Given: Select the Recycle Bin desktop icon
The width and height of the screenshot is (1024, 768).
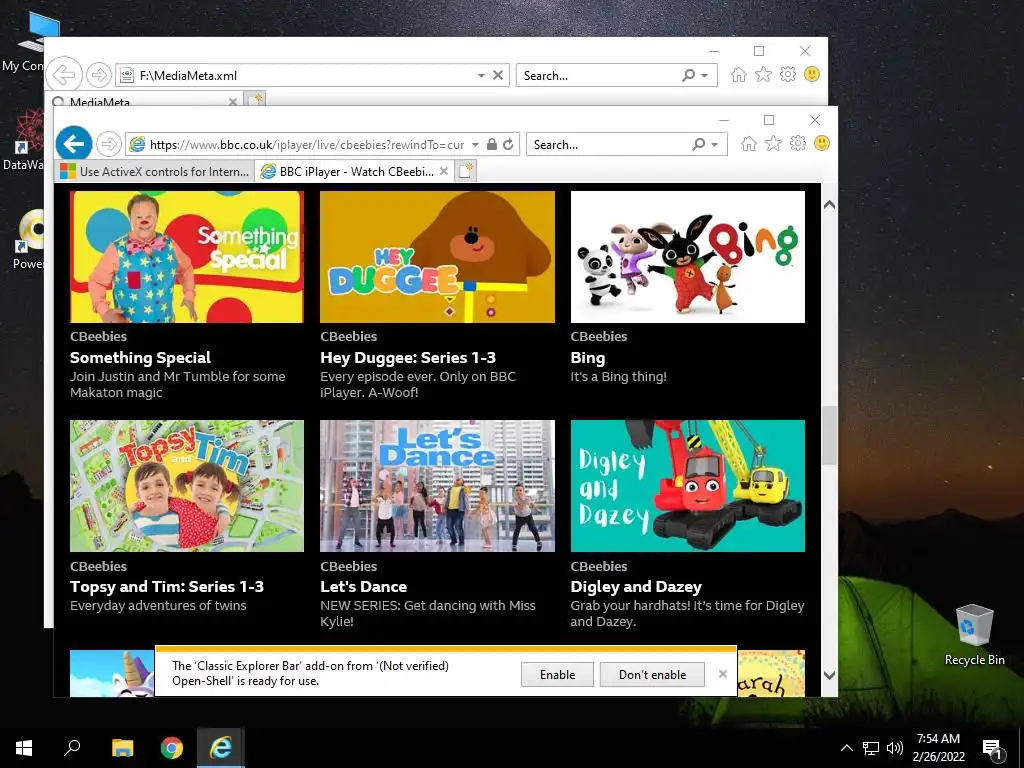Looking at the screenshot, I should tap(974, 635).
